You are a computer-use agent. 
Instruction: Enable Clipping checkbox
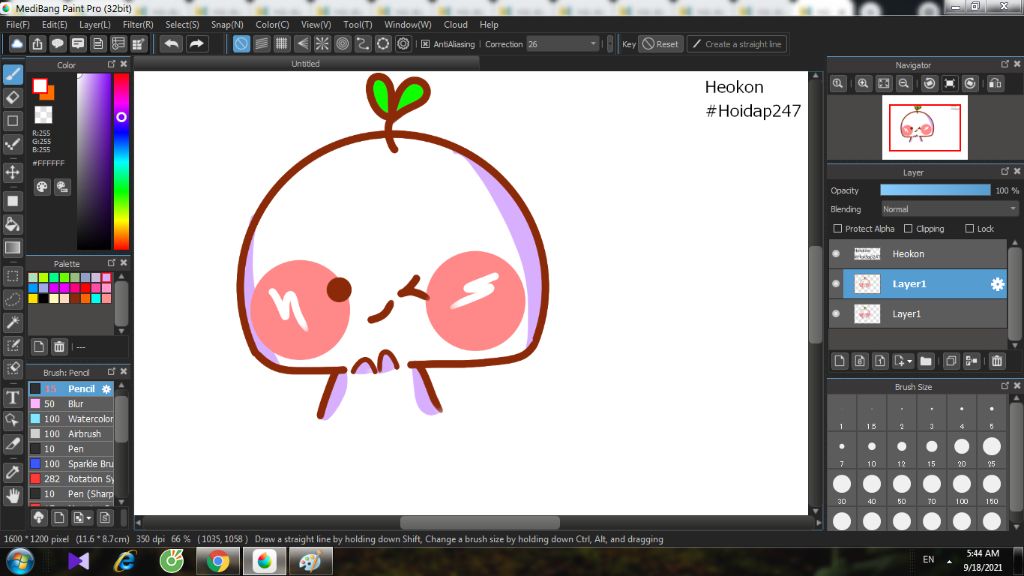[908, 229]
